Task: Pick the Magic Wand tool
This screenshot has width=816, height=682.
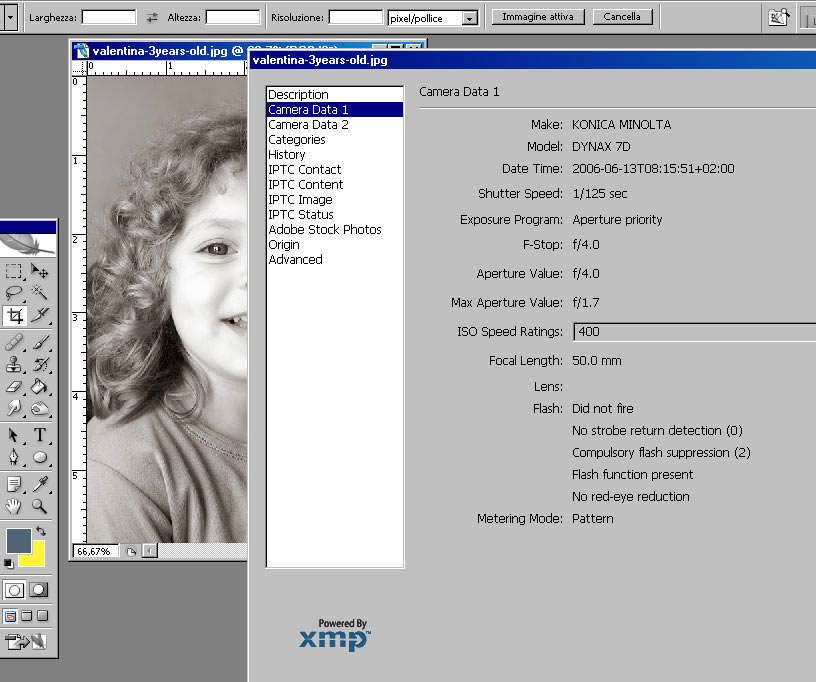Action: tap(40, 293)
